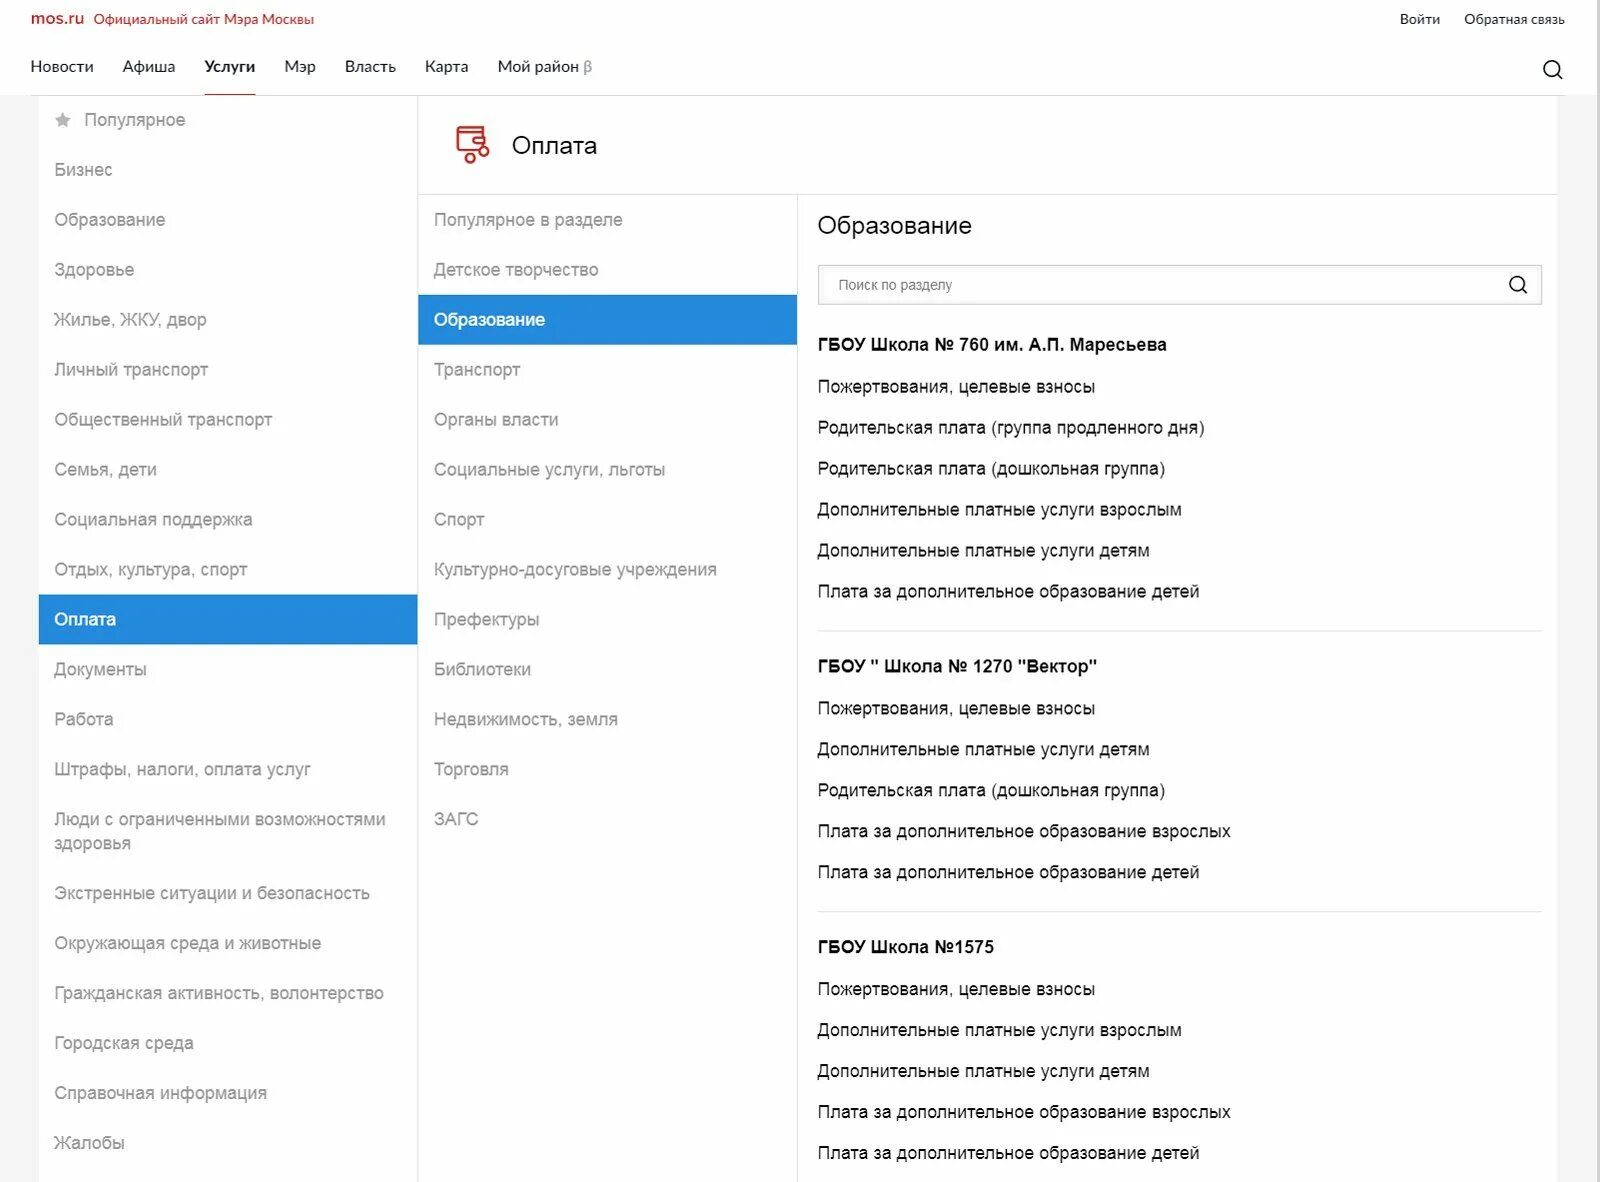1600x1182 pixels.
Task: Select Общественный транспорт category
Action: click(228, 420)
